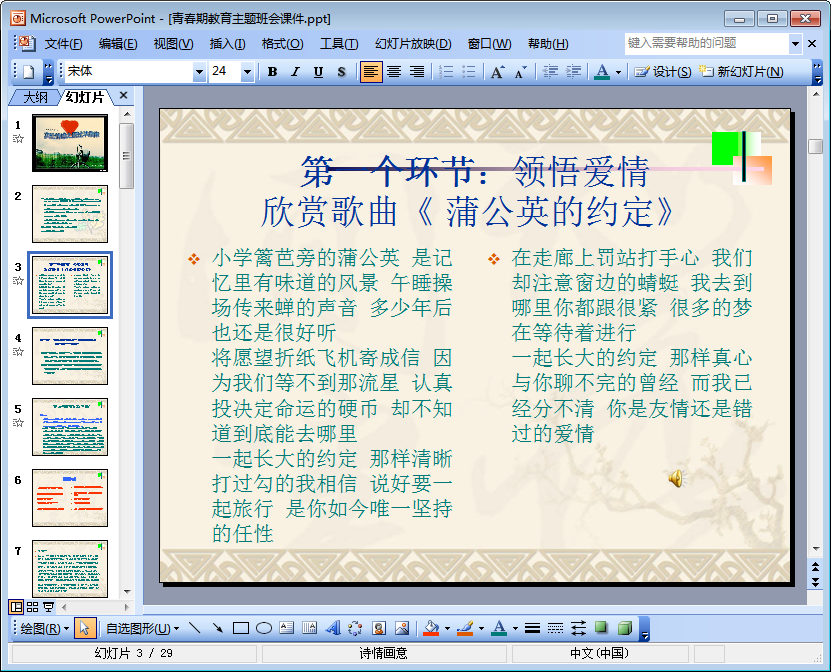Close the slide thumbnail pane
Image resolution: width=831 pixels, height=672 pixels.
pos(123,95)
